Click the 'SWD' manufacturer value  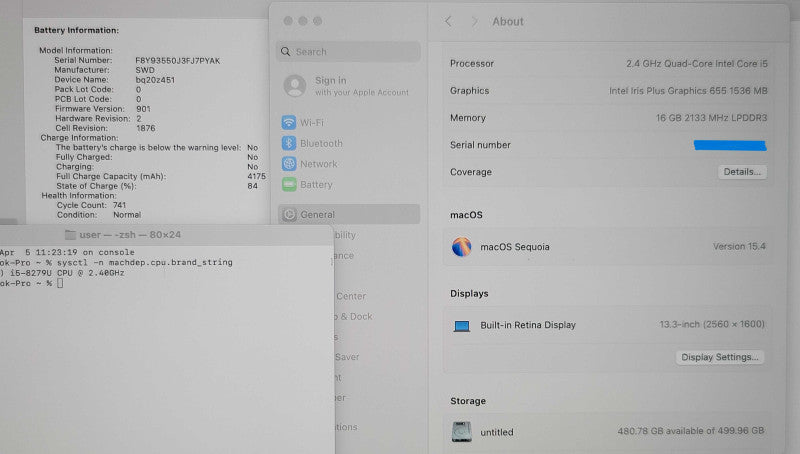coord(145,70)
